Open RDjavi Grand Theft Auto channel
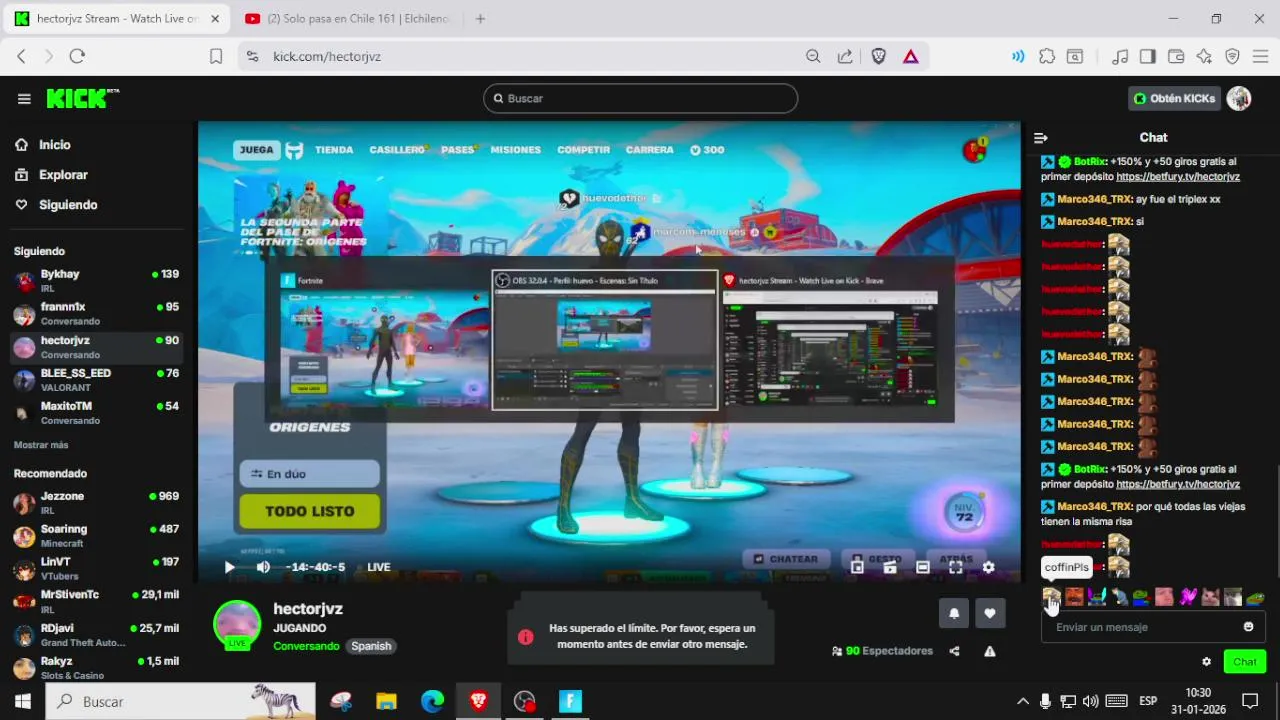Viewport: 1280px width, 720px height. pos(96,634)
